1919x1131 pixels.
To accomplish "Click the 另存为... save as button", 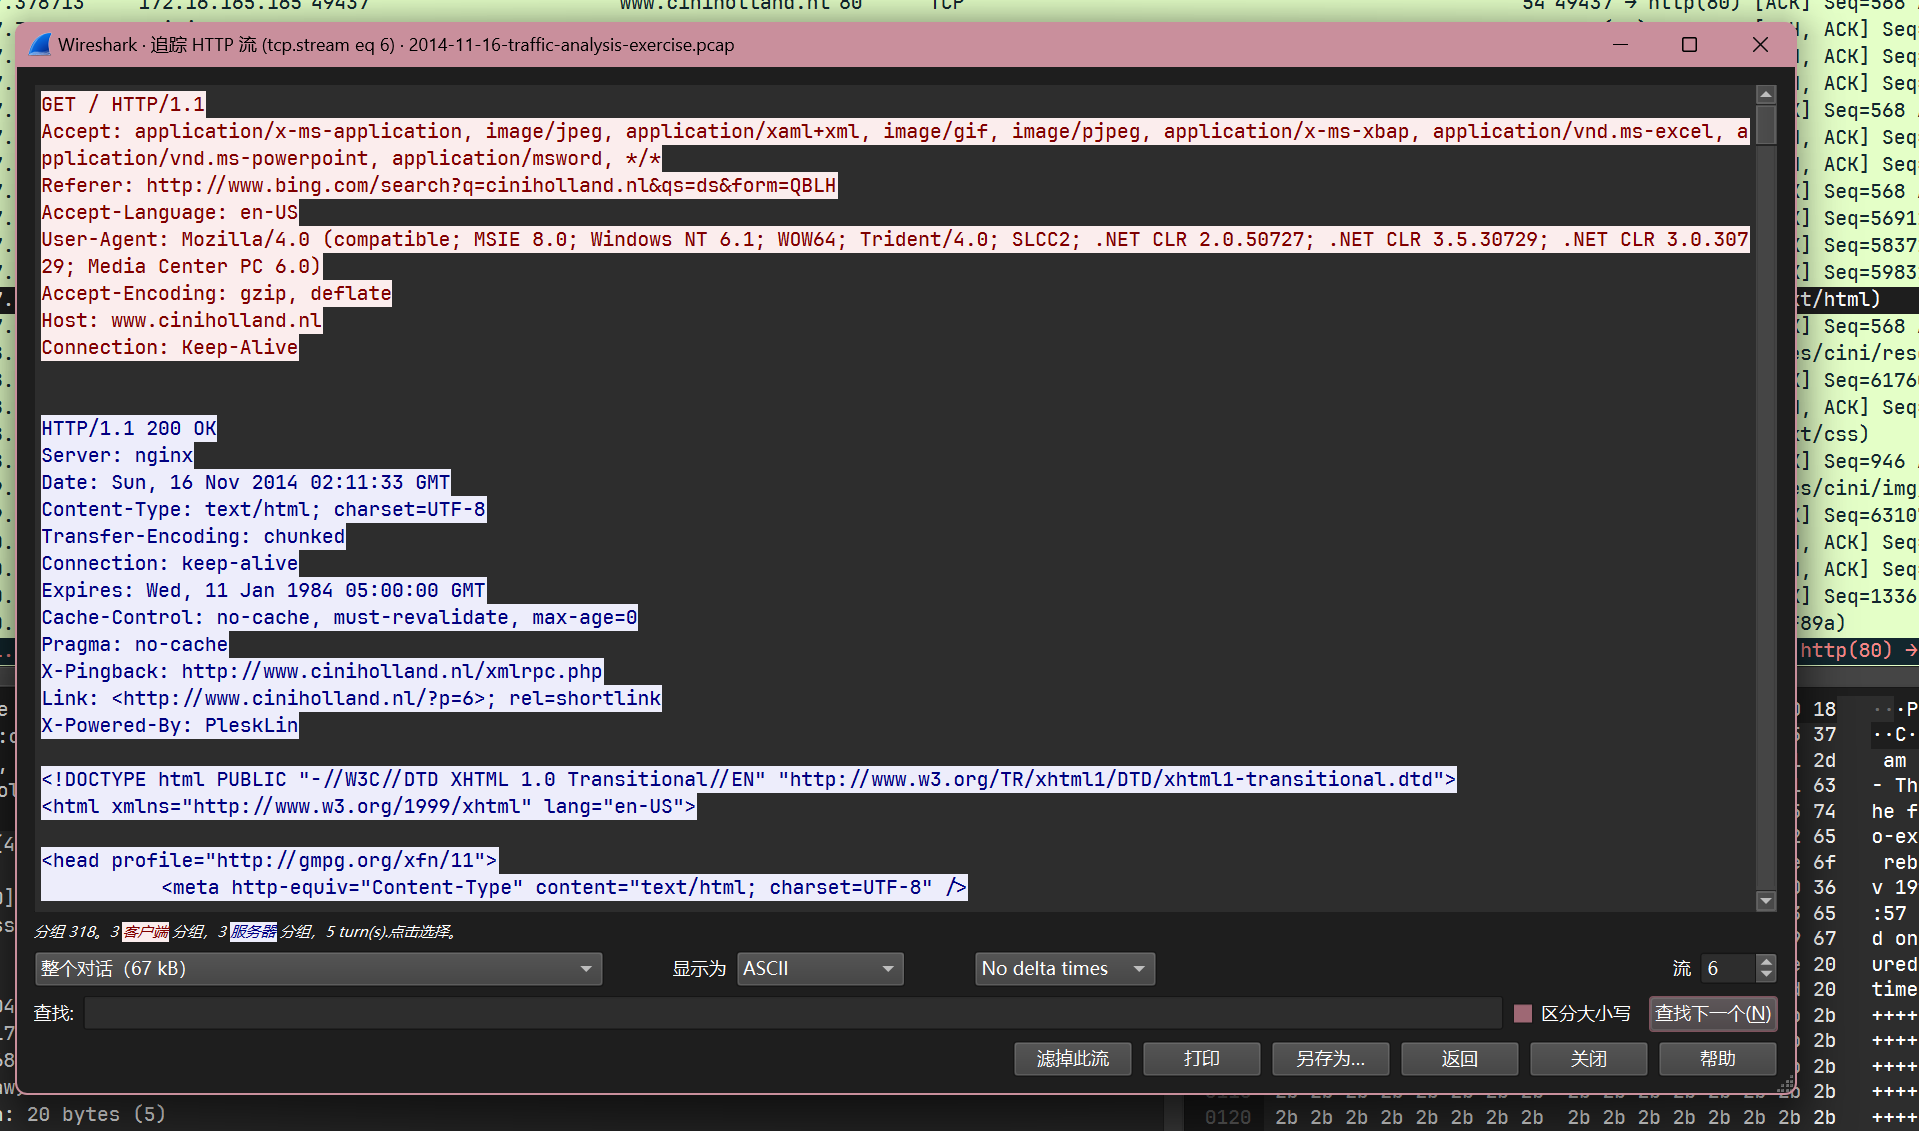I will [x=1330, y=1058].
